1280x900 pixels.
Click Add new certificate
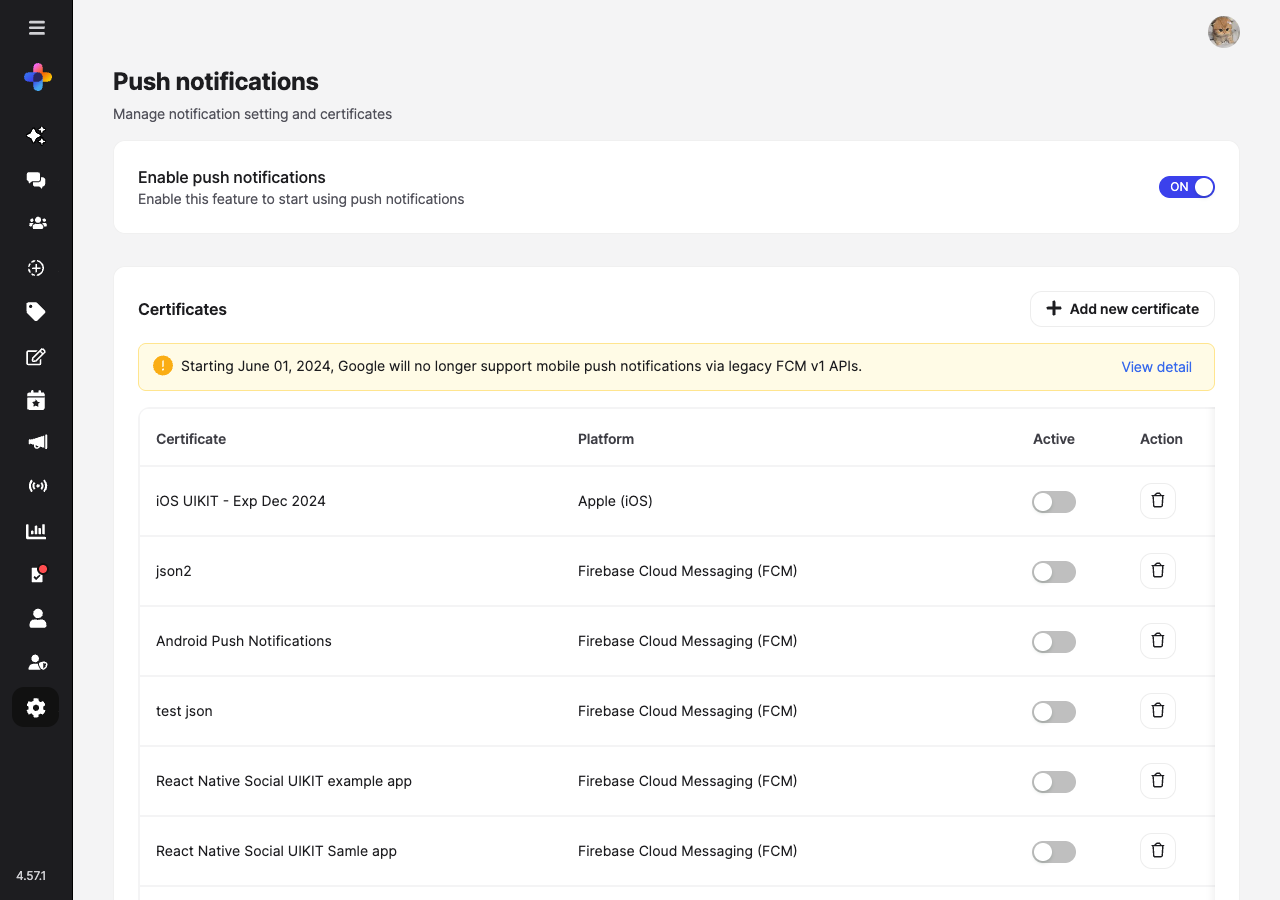click(1122, 309)
